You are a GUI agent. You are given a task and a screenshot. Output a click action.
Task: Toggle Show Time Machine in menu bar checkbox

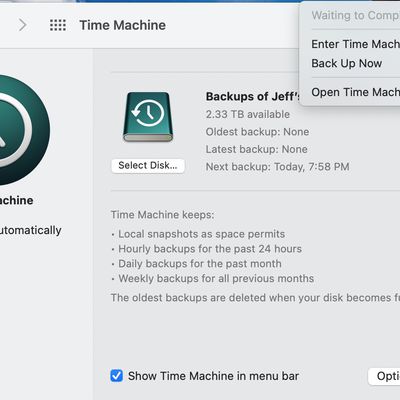pos(116,376)
